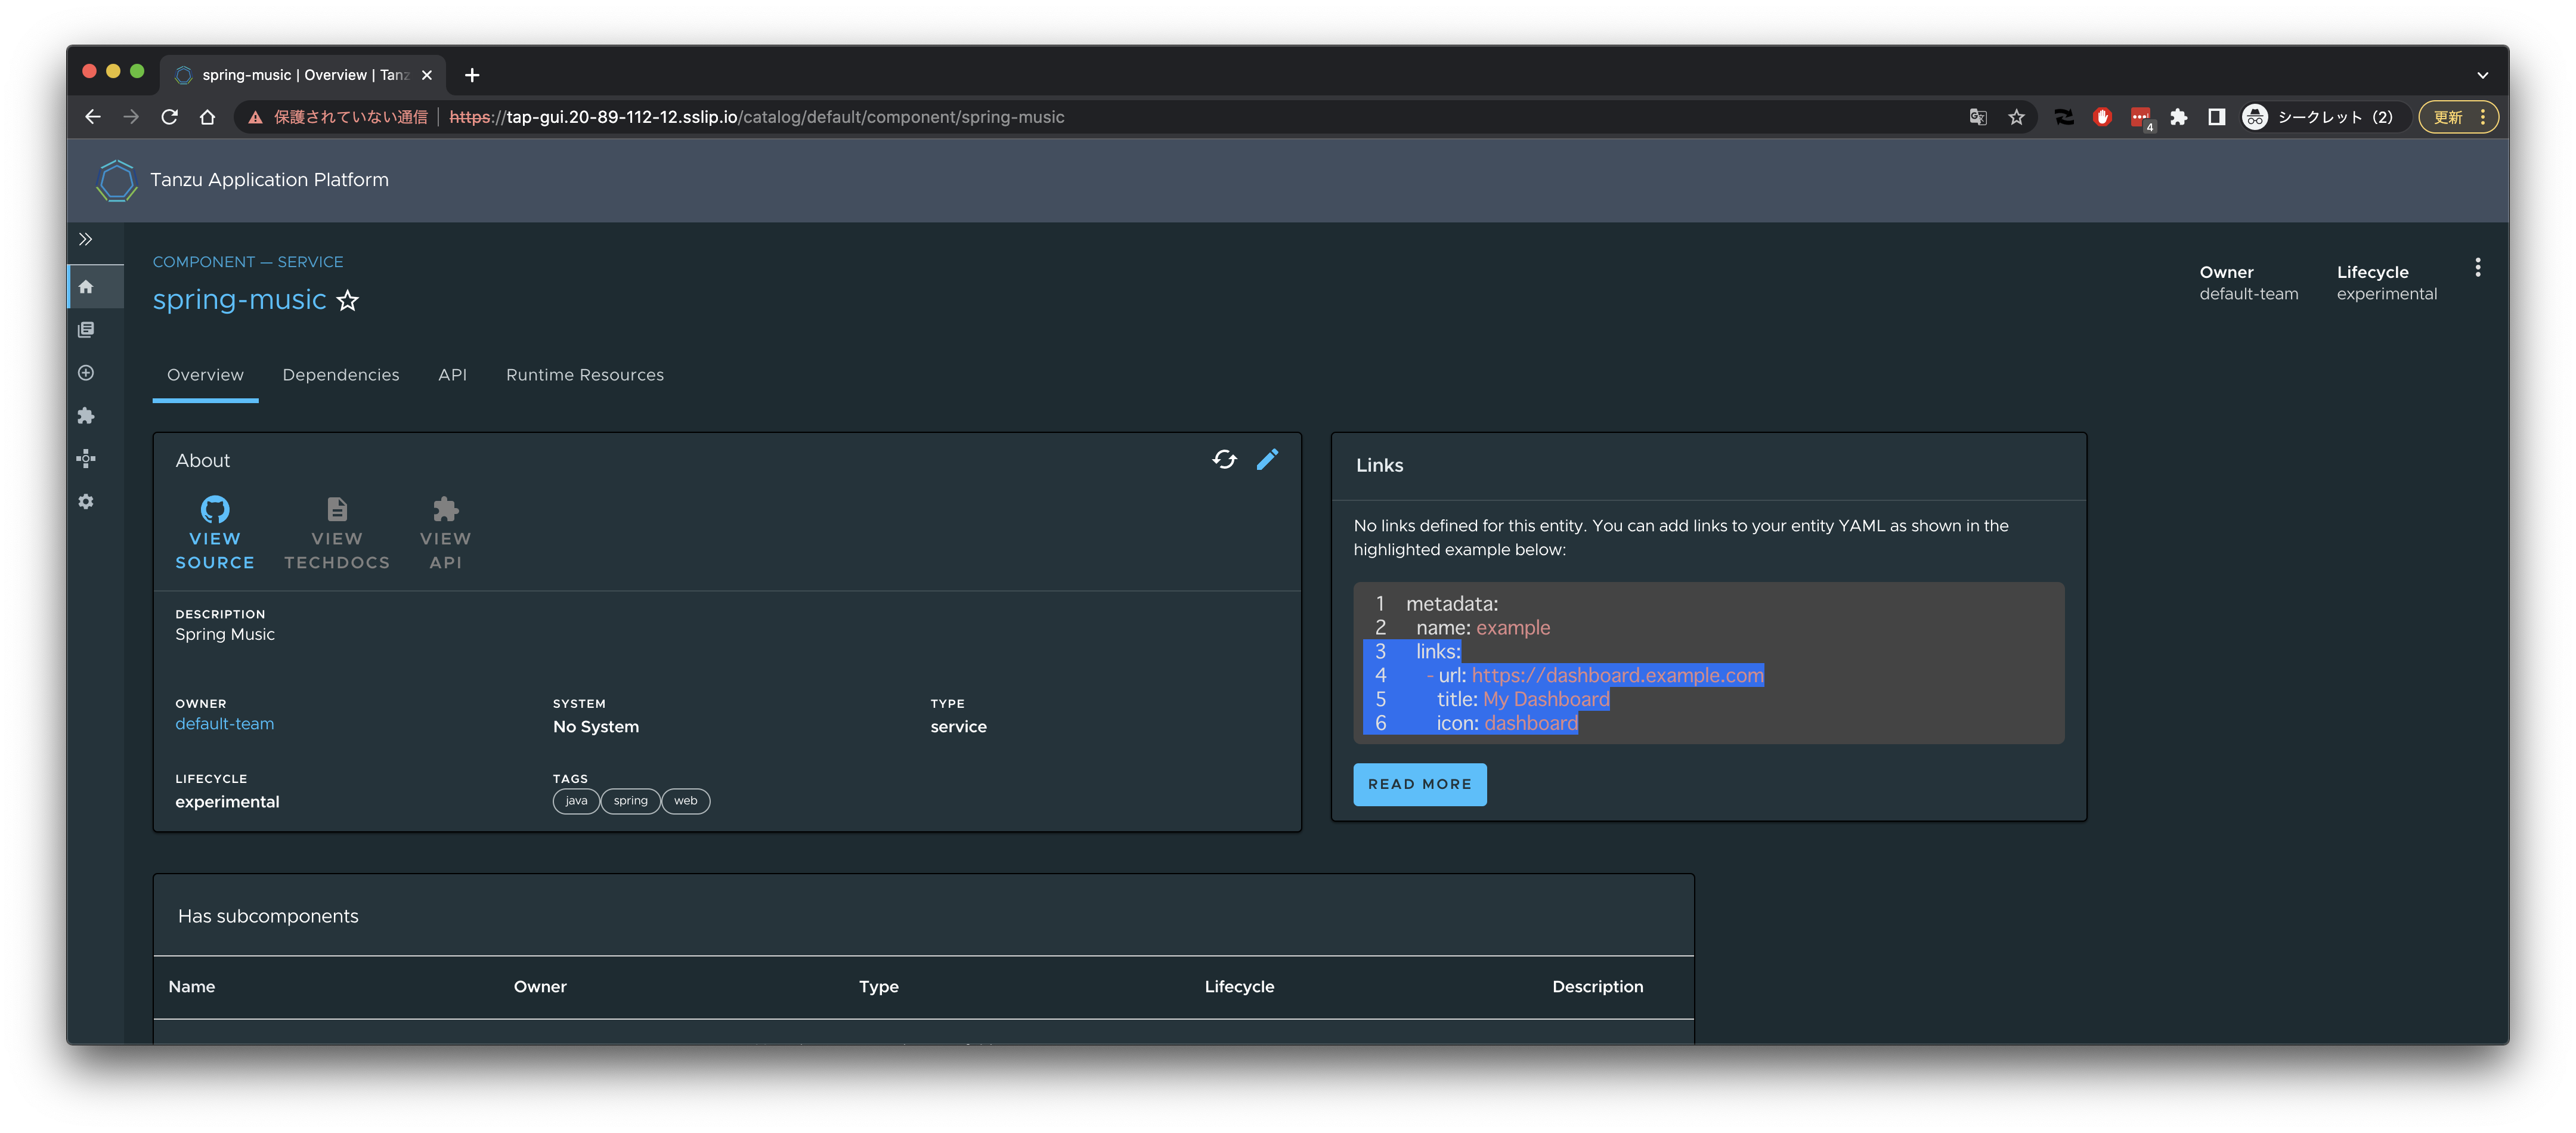Switch to the Dependencies tab
Viewport: 2576px width, 1133px height.
[341, 375]
